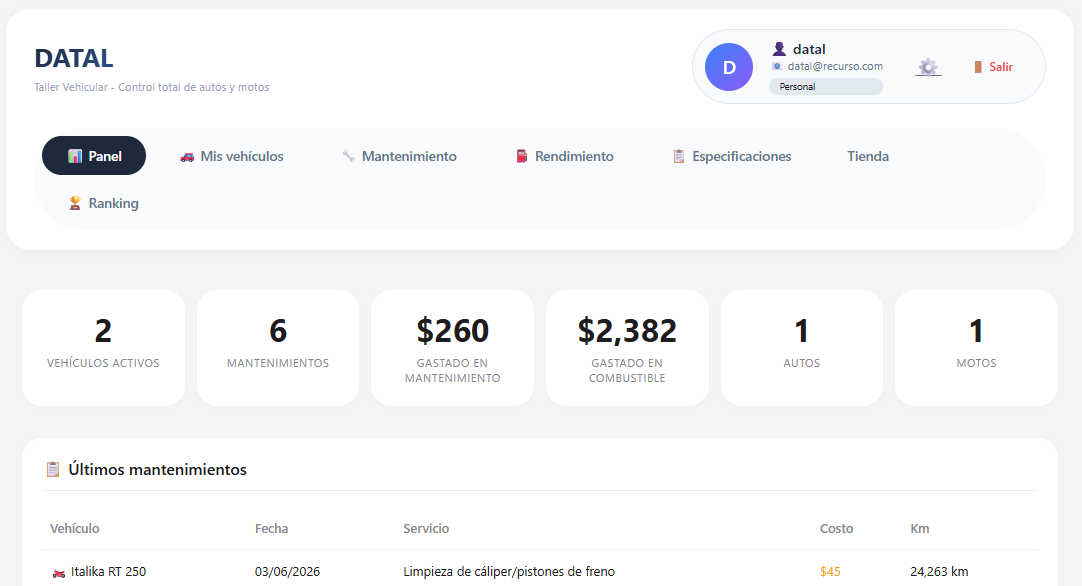Open settings via the gear icon
1082x586 pixels.
coord(928,67)
